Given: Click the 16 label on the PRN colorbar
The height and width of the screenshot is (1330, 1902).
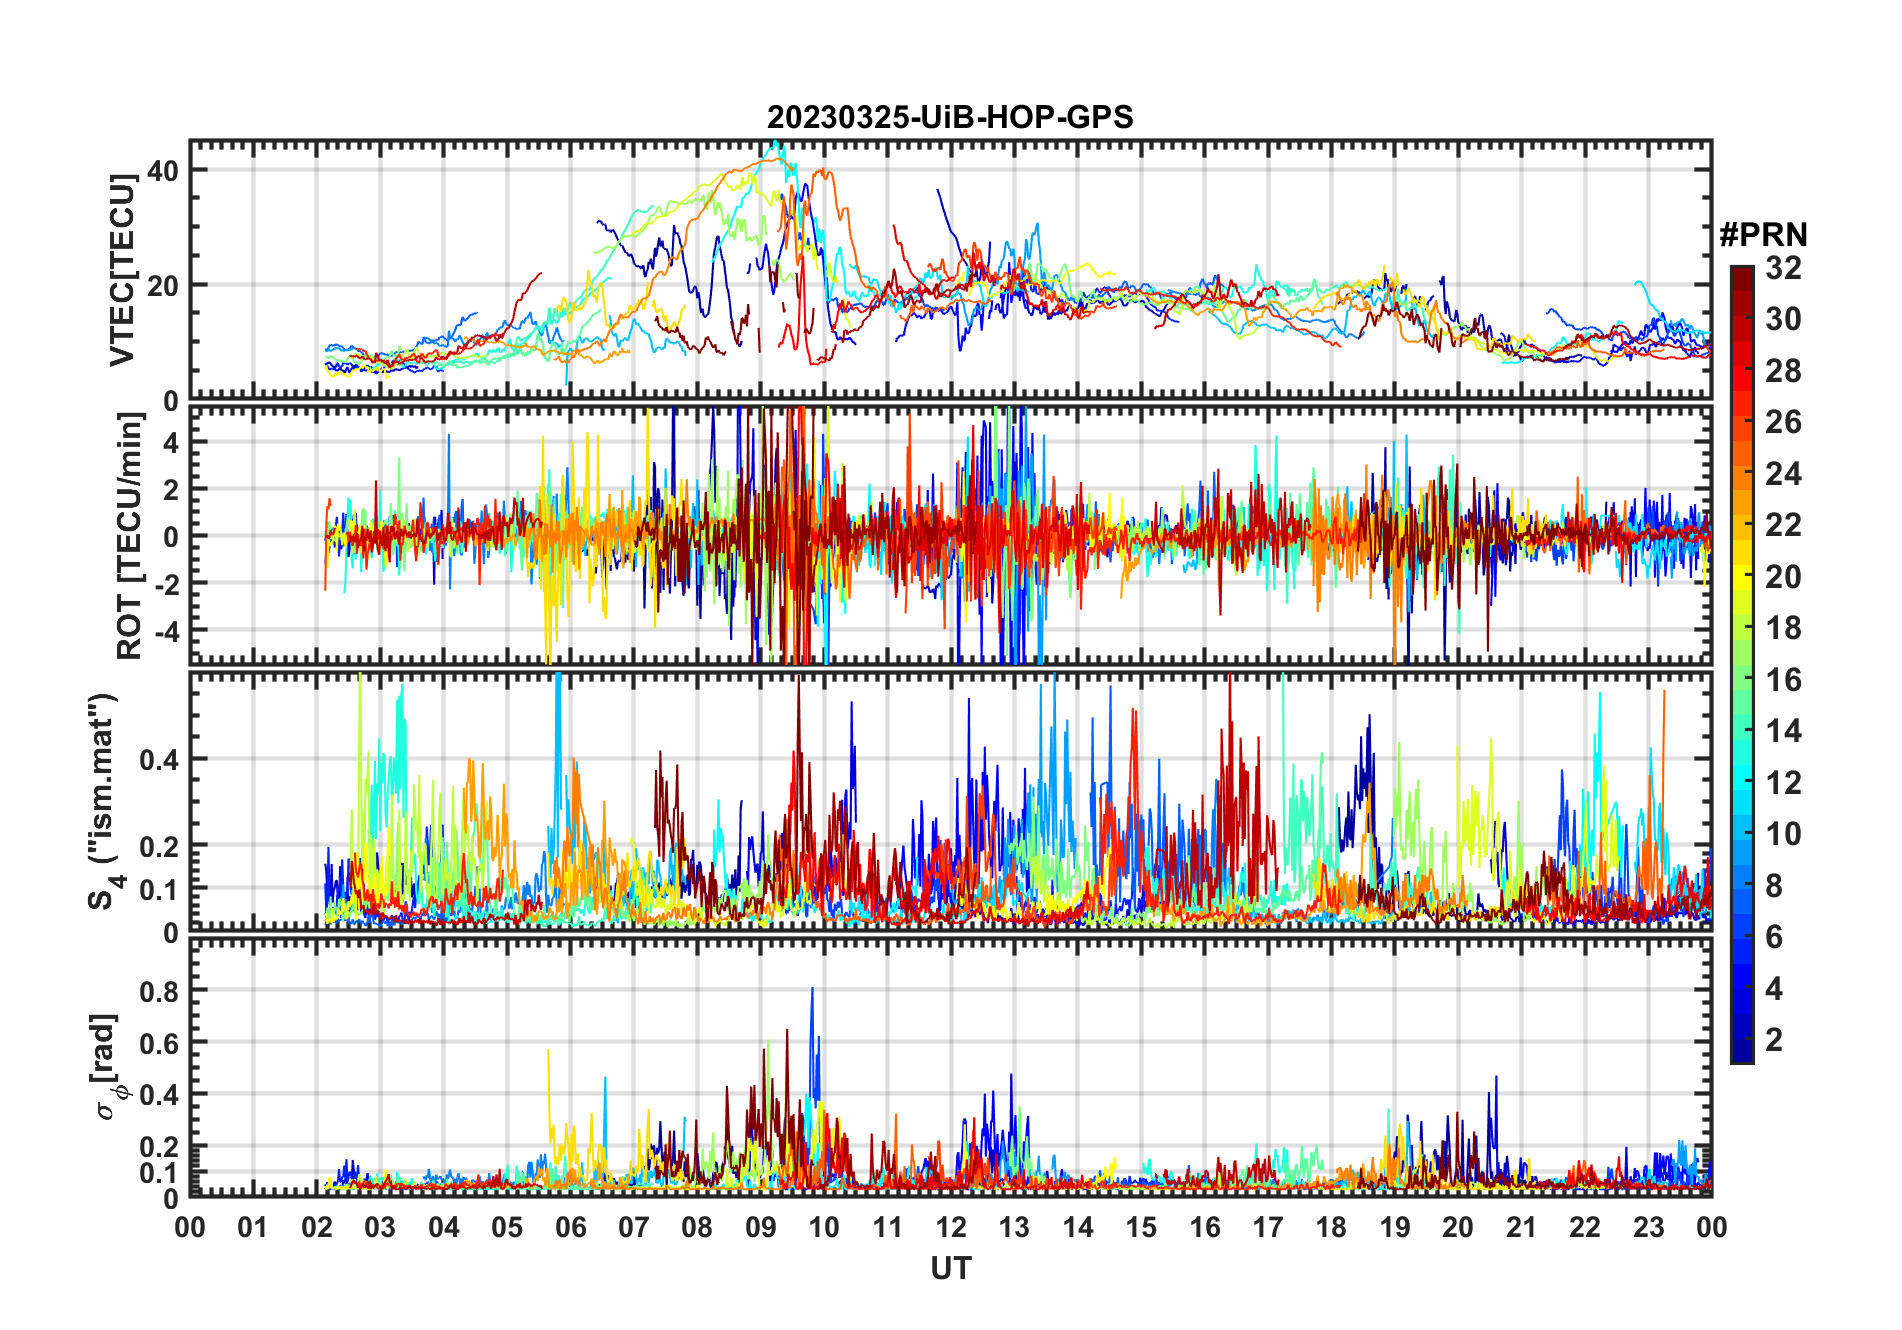Looking at the screenshot, I should [1783, 680].
